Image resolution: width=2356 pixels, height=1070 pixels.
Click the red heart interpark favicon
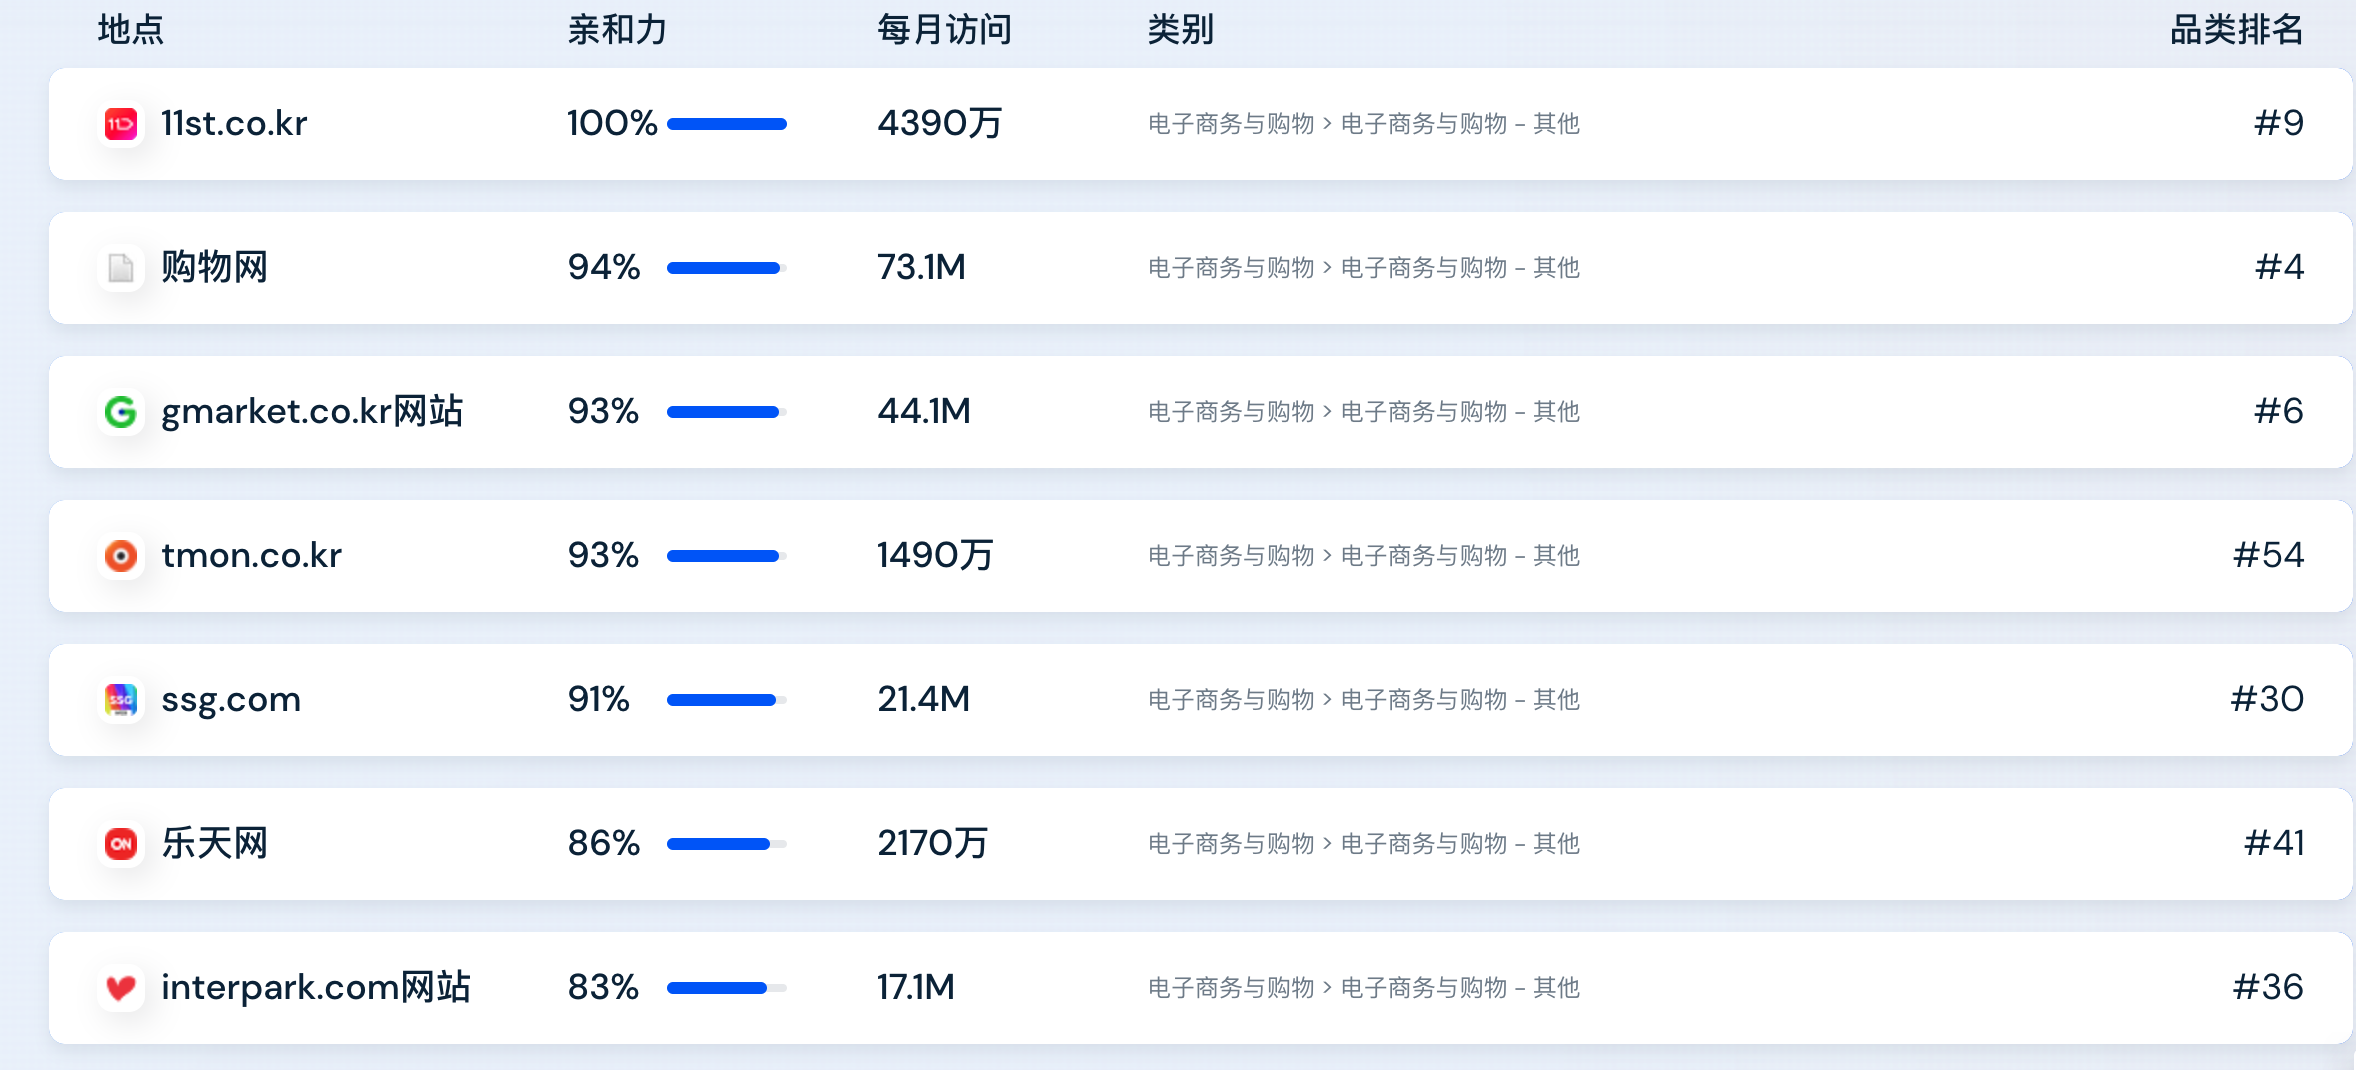121,988
